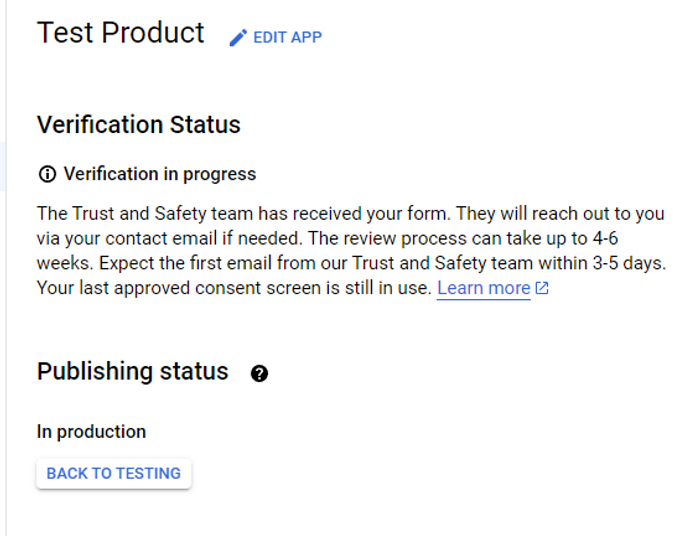Open the Publishing status help question mark
The width and height of the screenshot is (700, 536).
[259, 374]
